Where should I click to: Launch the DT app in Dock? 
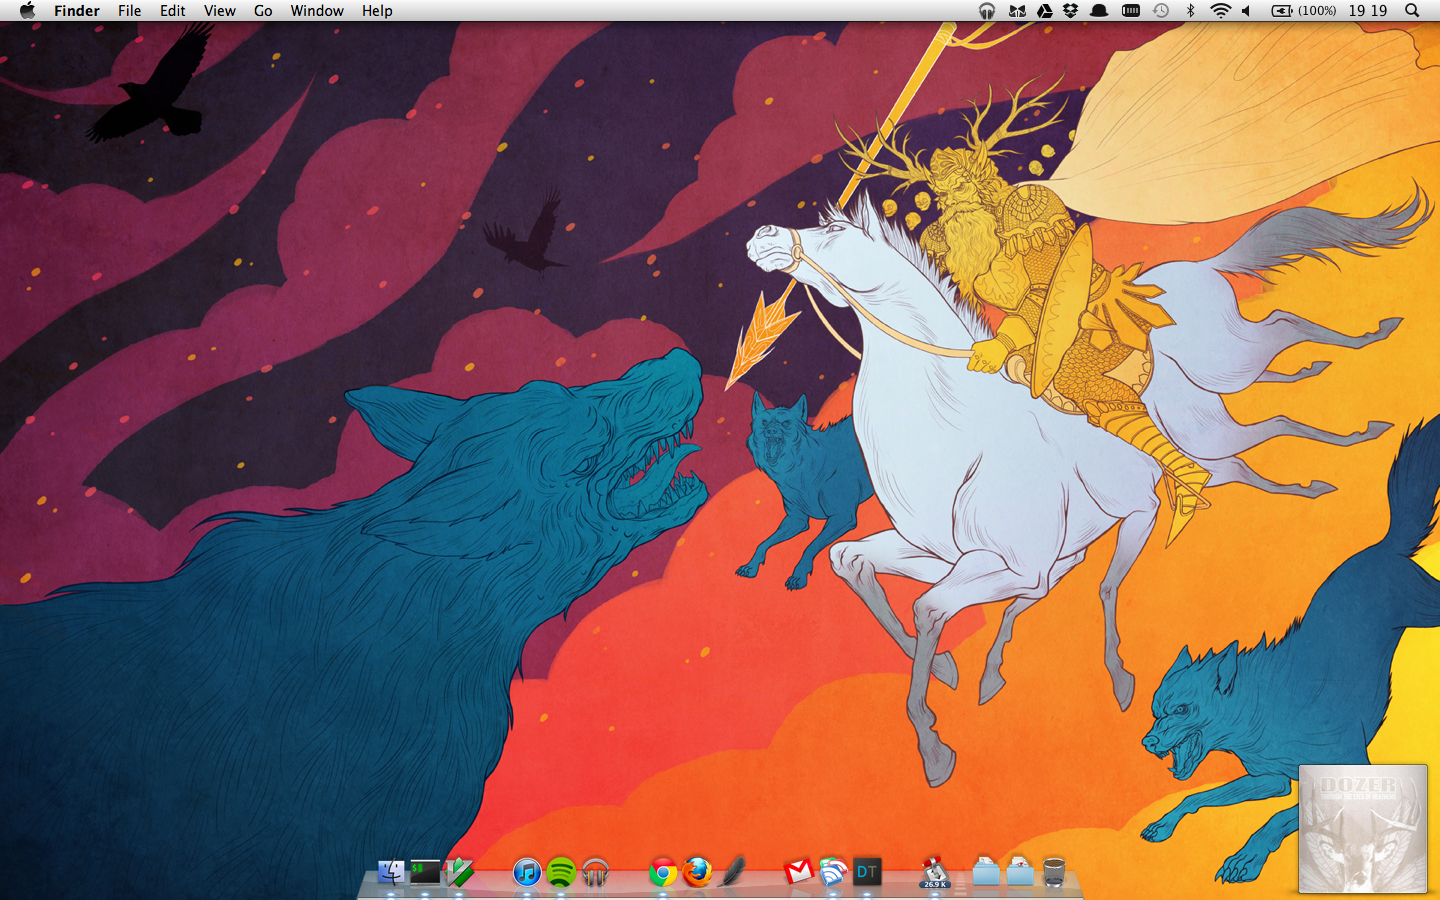click(867, 872)
